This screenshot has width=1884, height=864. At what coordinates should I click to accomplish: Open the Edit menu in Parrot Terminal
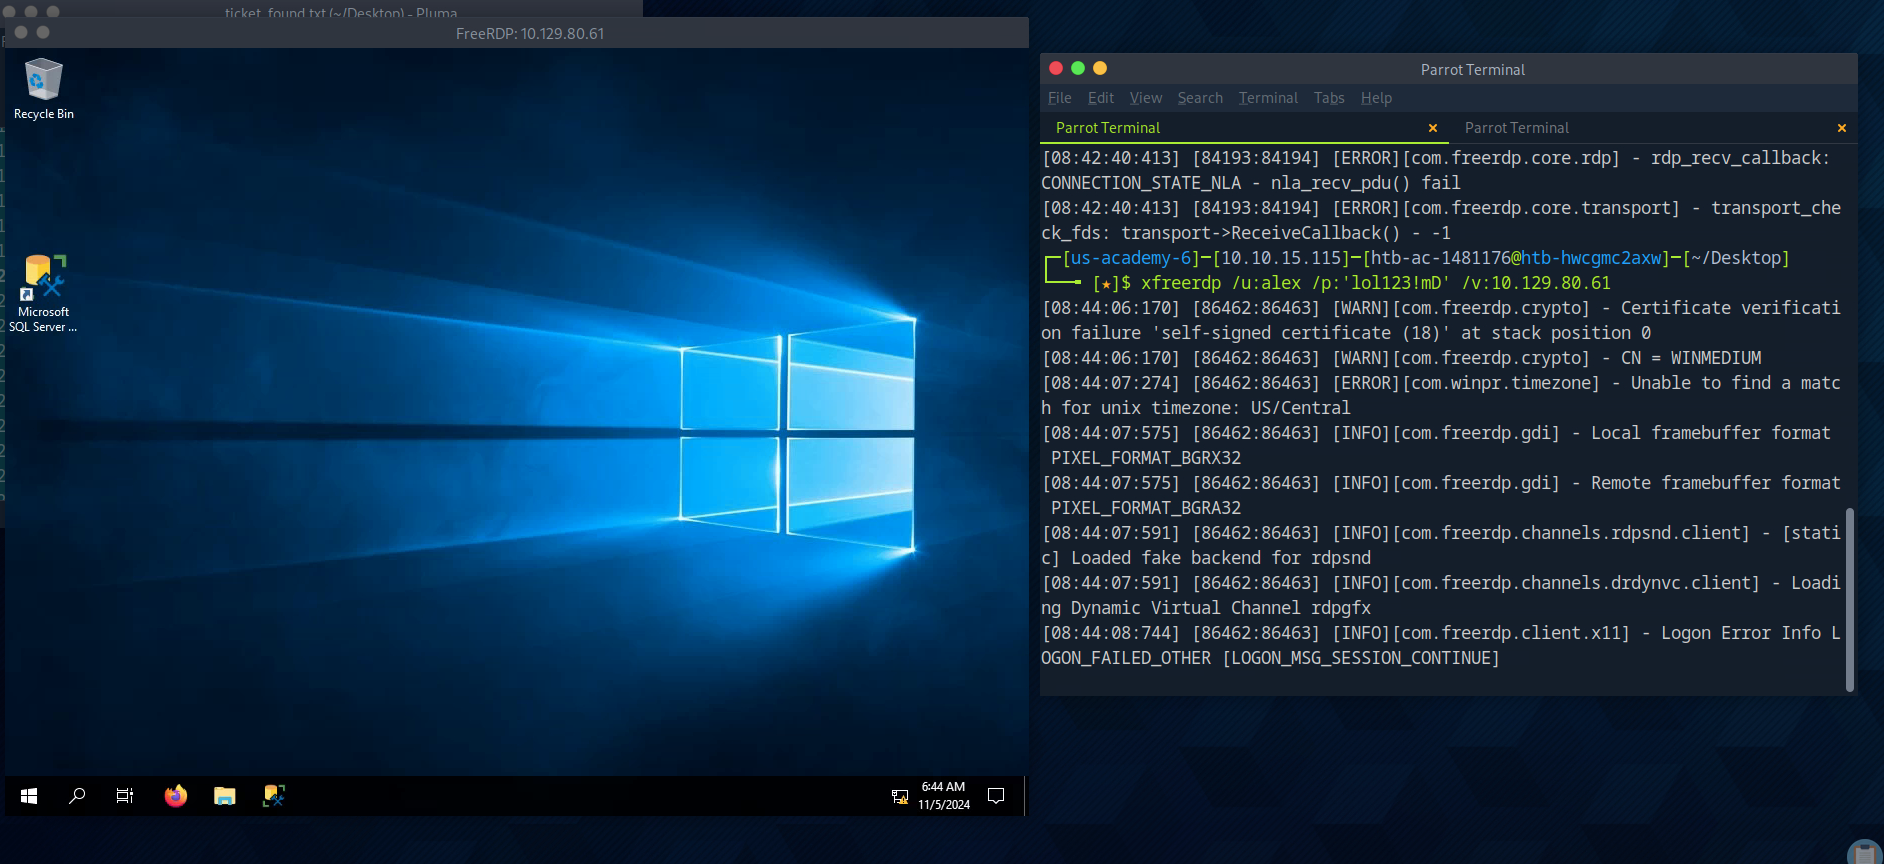[1100, 98]
